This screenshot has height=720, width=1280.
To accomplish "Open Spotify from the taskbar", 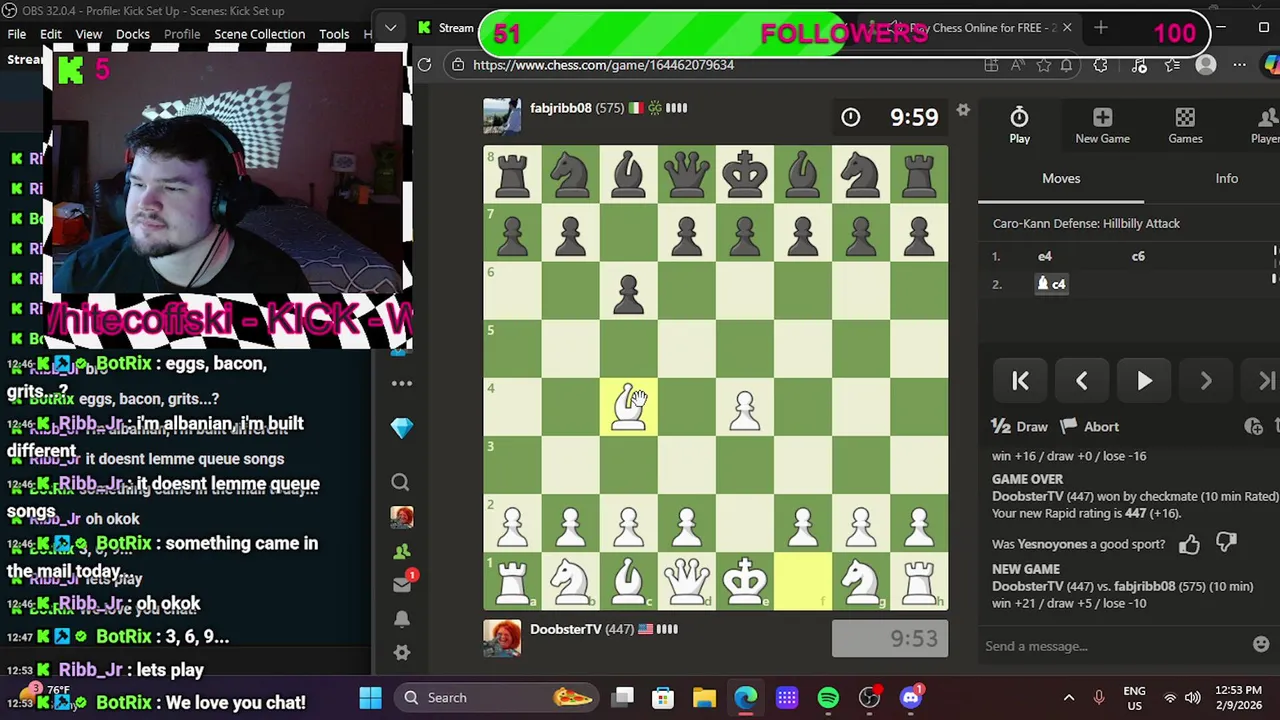I will 828,698.
